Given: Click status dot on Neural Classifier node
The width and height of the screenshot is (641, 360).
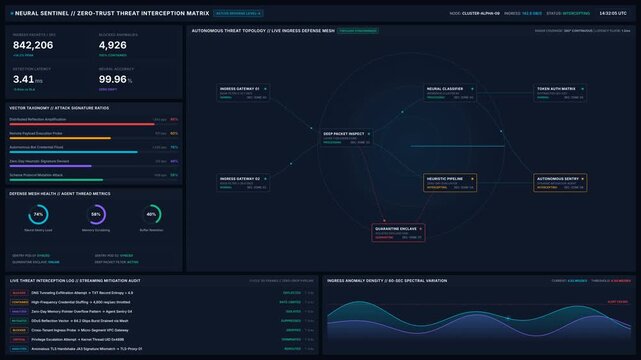Looking at the screenshot, I should pos(472,89).
